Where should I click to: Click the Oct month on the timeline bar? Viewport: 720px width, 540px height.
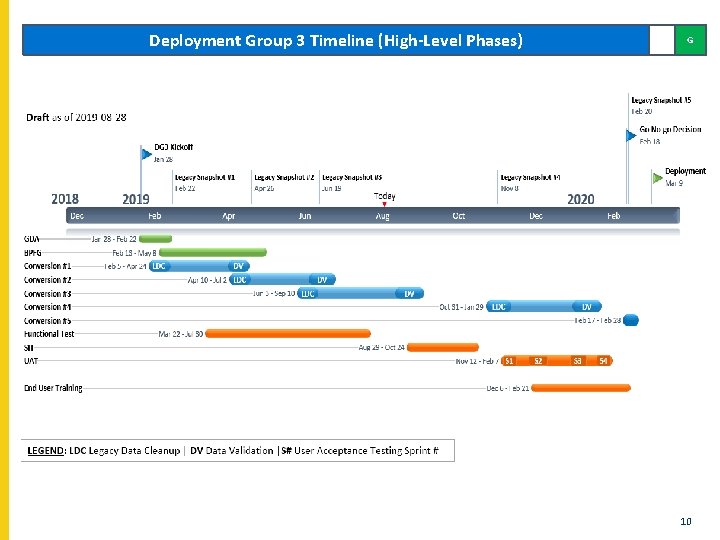(x=459, y=216)
